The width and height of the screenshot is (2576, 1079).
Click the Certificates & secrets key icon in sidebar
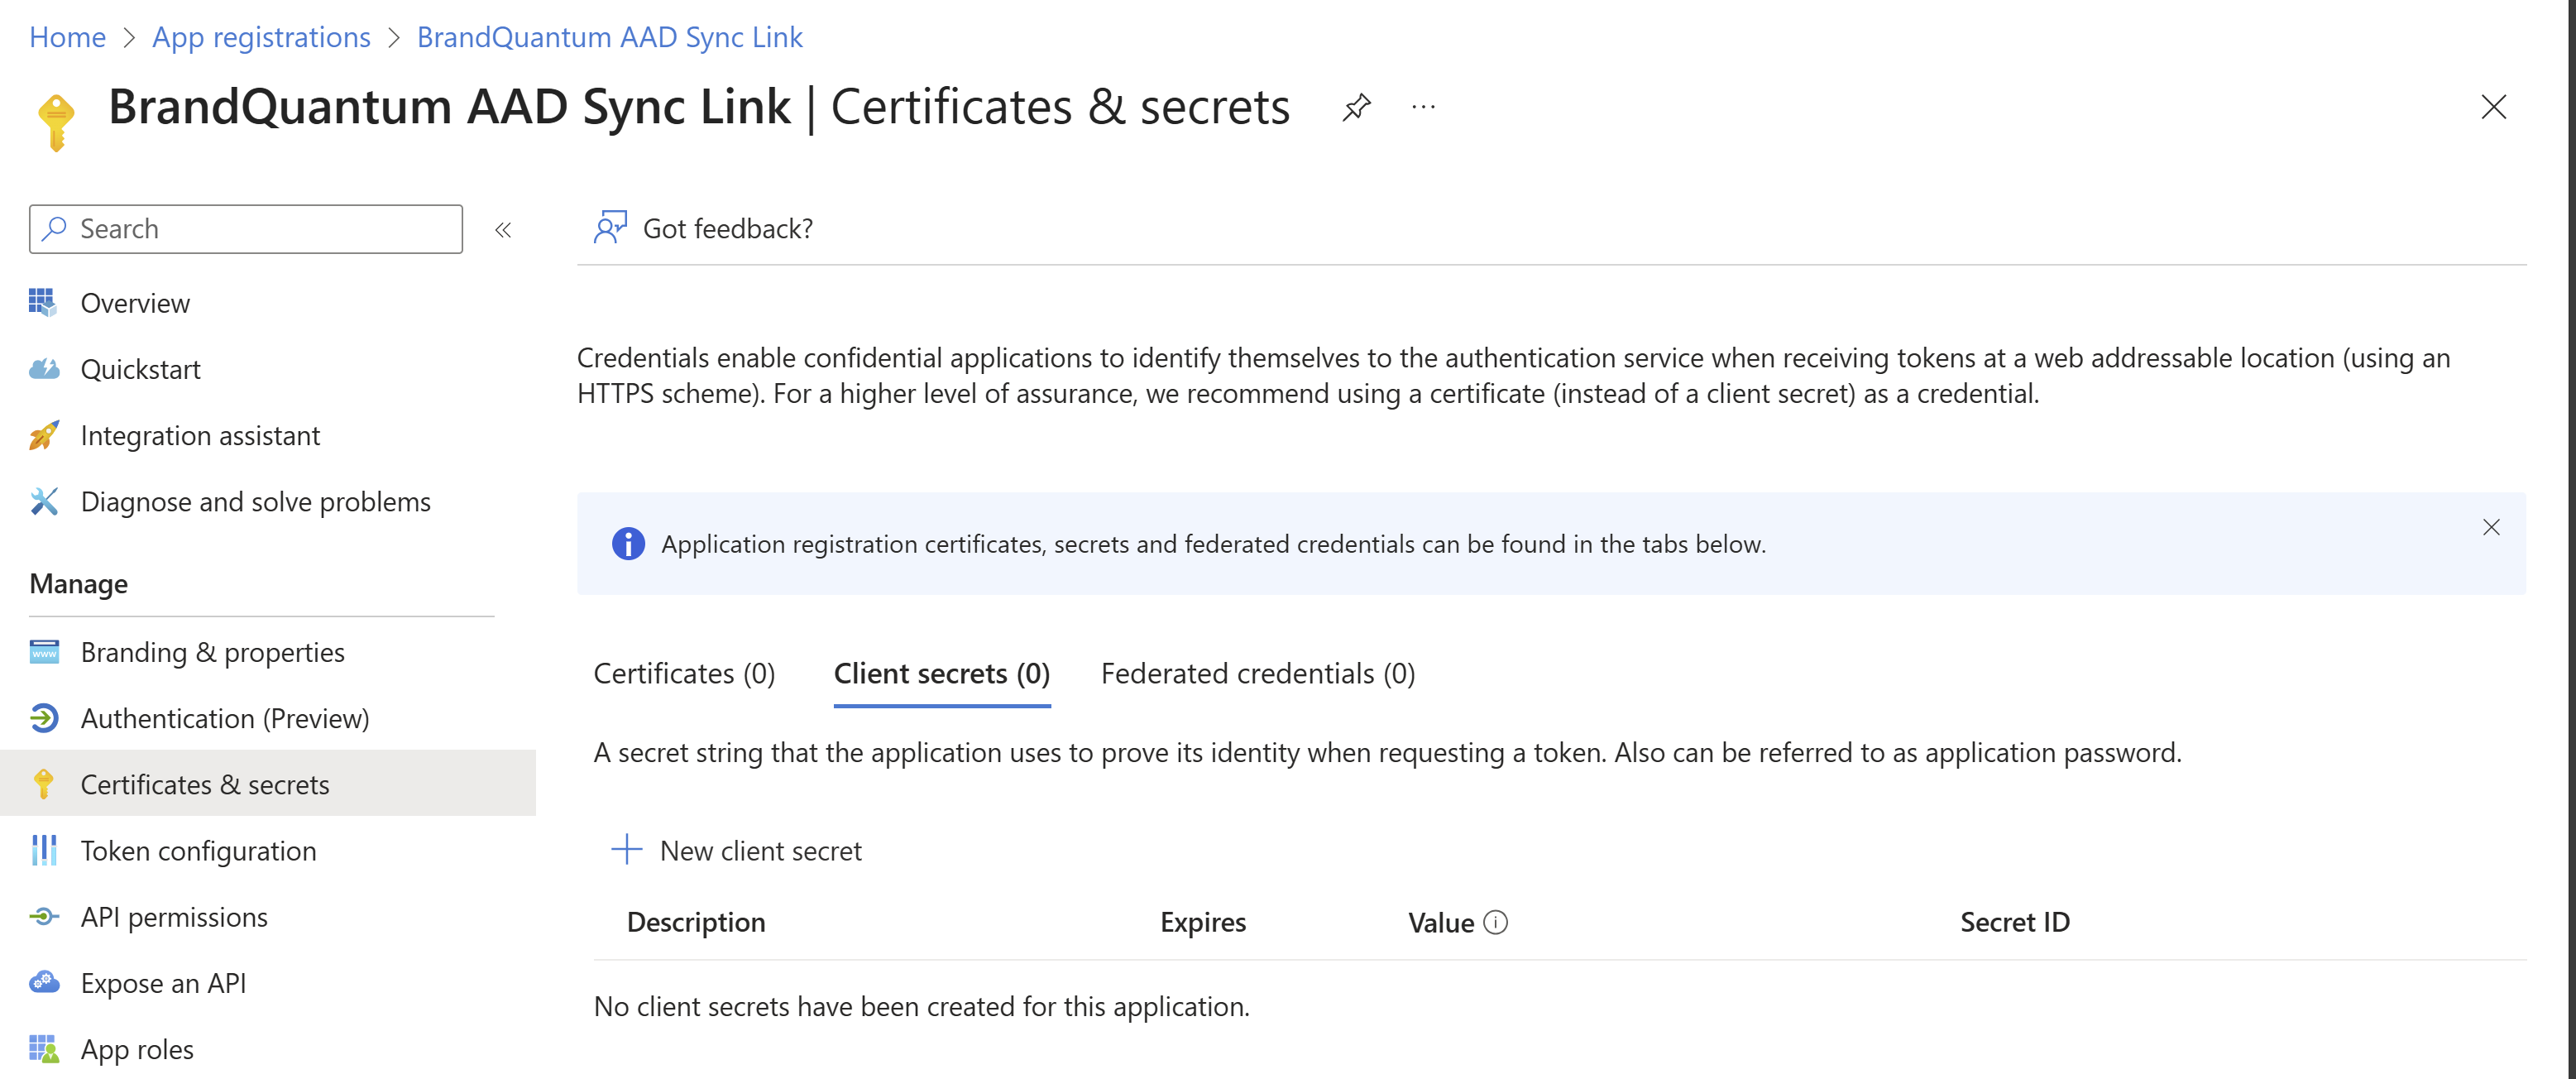(43, 784)
